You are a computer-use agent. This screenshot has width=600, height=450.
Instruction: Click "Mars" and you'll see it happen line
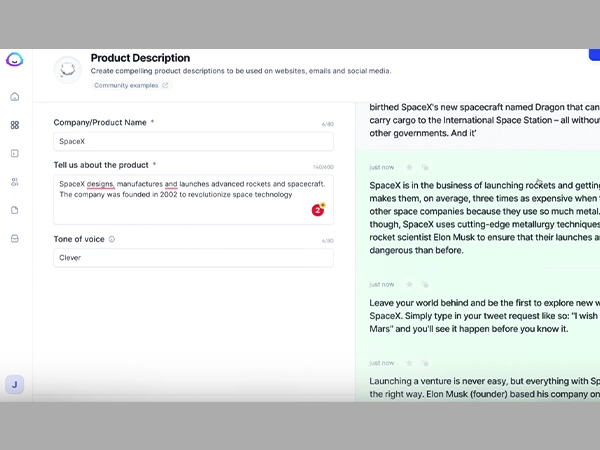pyautogui.click(x=469, y=329)
